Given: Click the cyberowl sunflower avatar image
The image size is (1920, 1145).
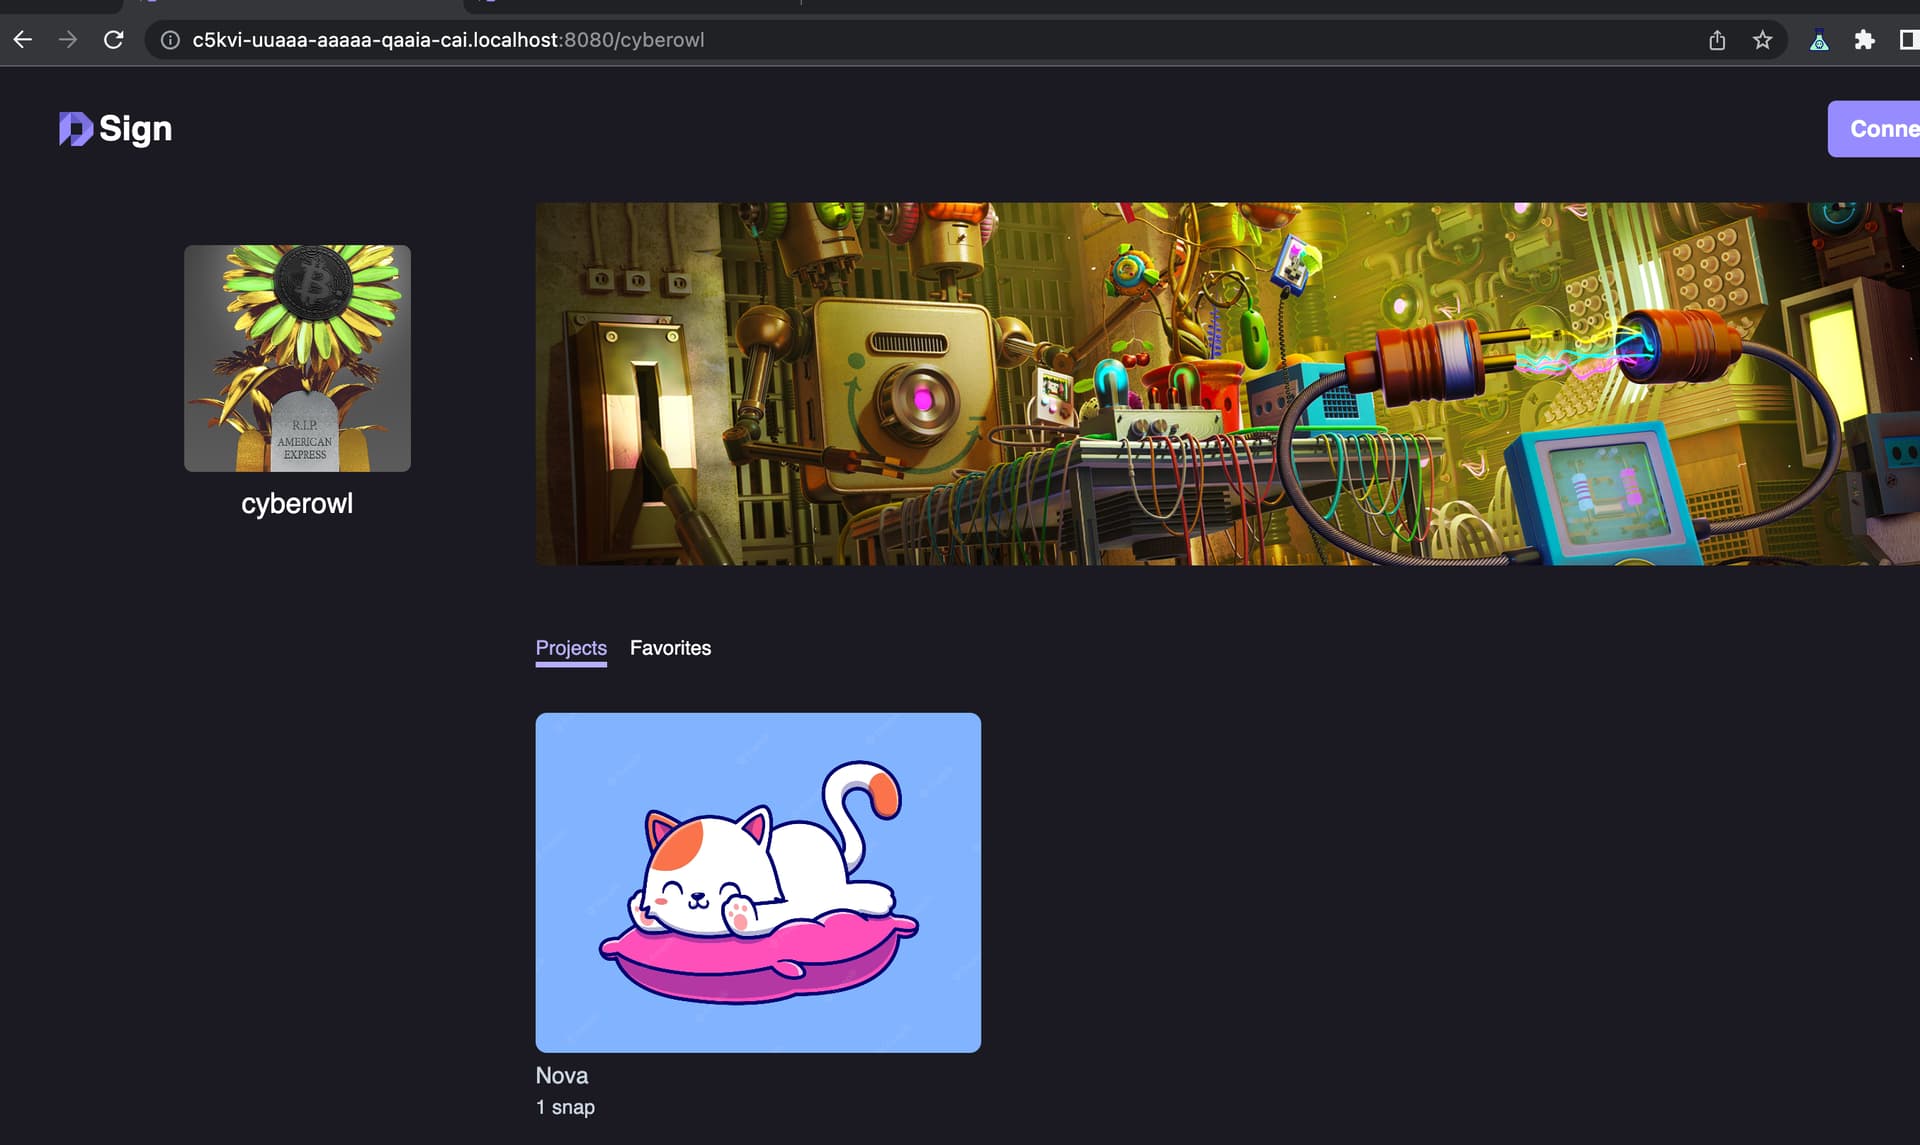Looking at the screenshot, I should tap(297, 358).
